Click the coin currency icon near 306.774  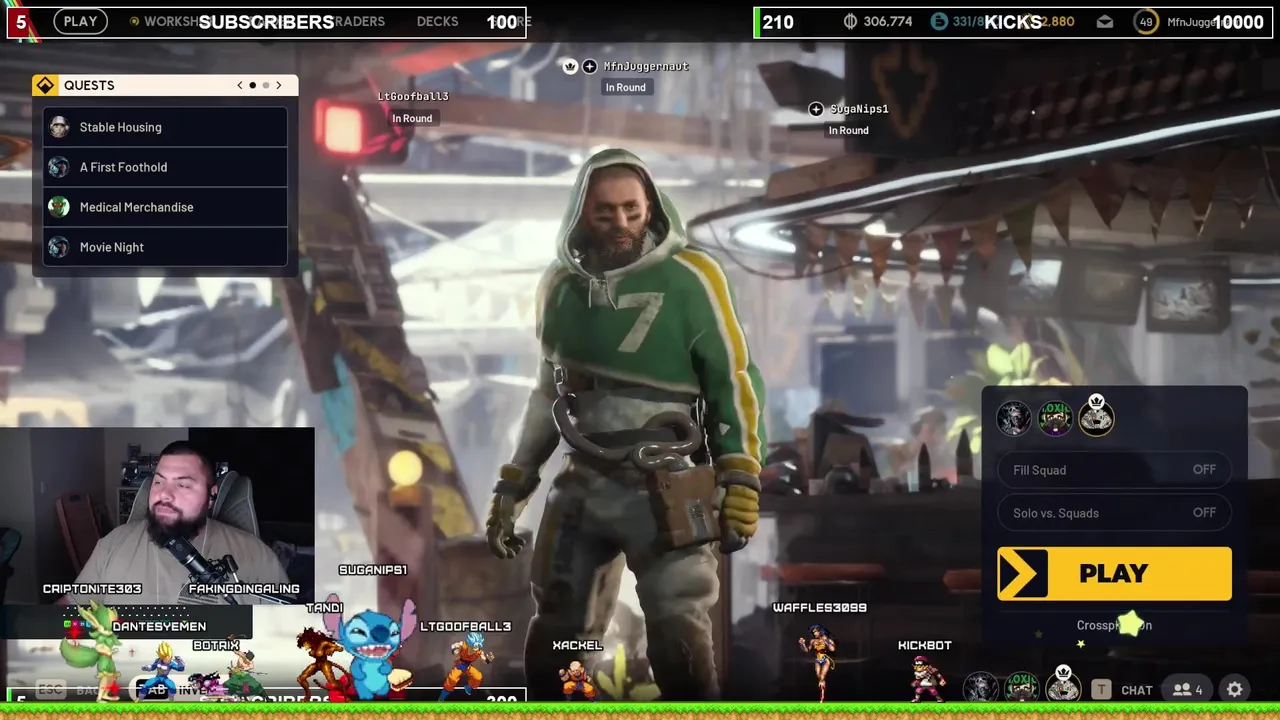pos(850,21)
